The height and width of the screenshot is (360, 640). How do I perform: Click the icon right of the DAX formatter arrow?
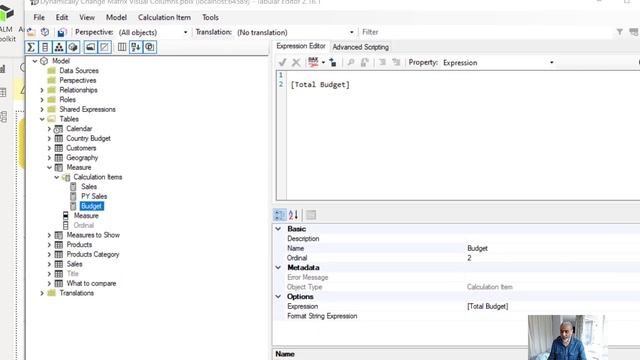pos(333,62)
